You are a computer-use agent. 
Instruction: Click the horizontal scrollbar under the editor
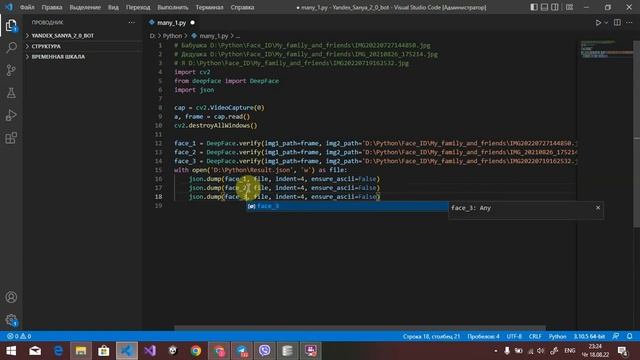pos(359,328)
